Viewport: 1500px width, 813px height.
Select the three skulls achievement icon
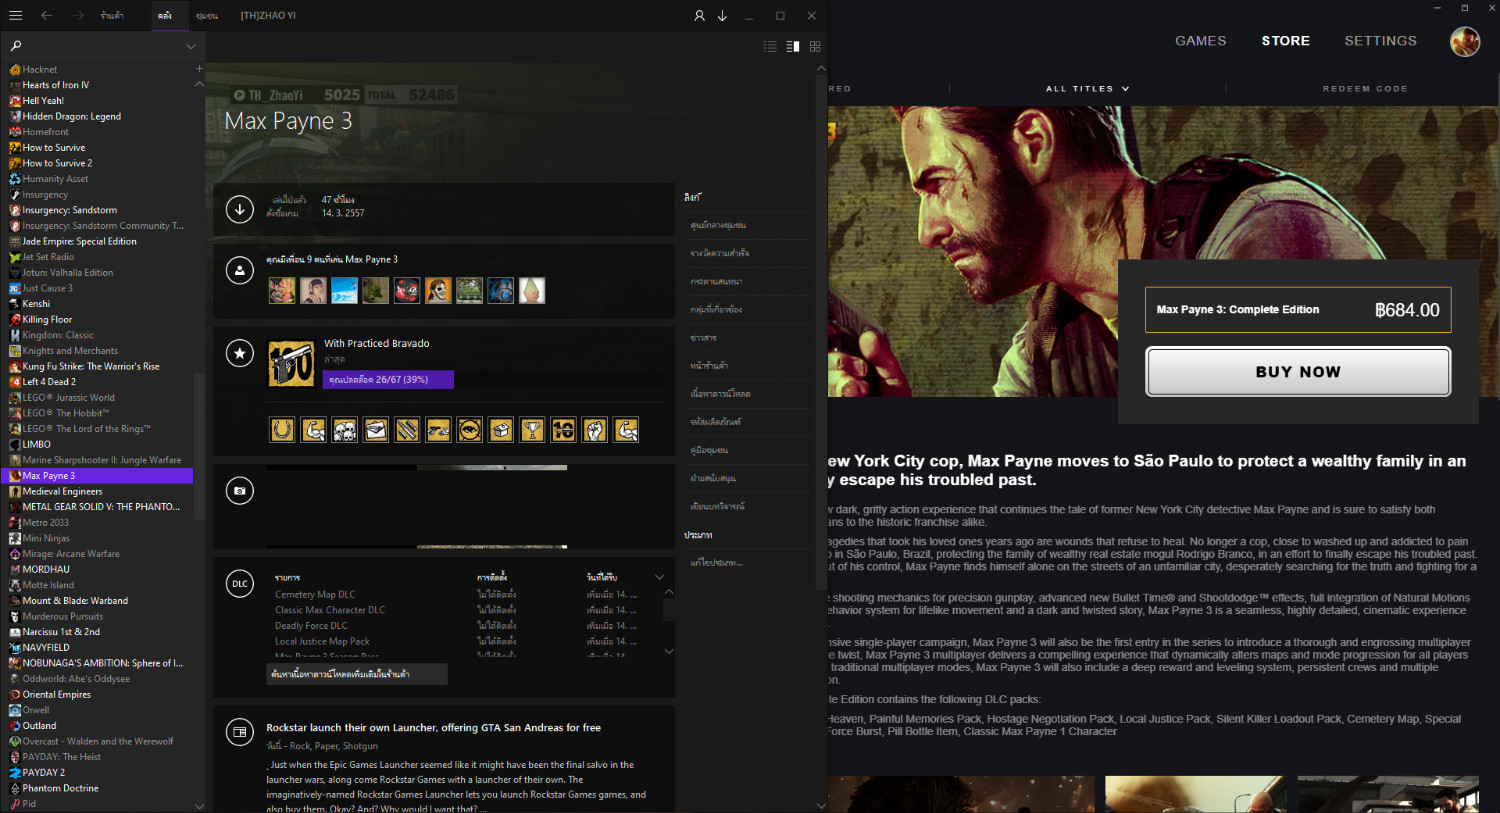tap(345, 430)
